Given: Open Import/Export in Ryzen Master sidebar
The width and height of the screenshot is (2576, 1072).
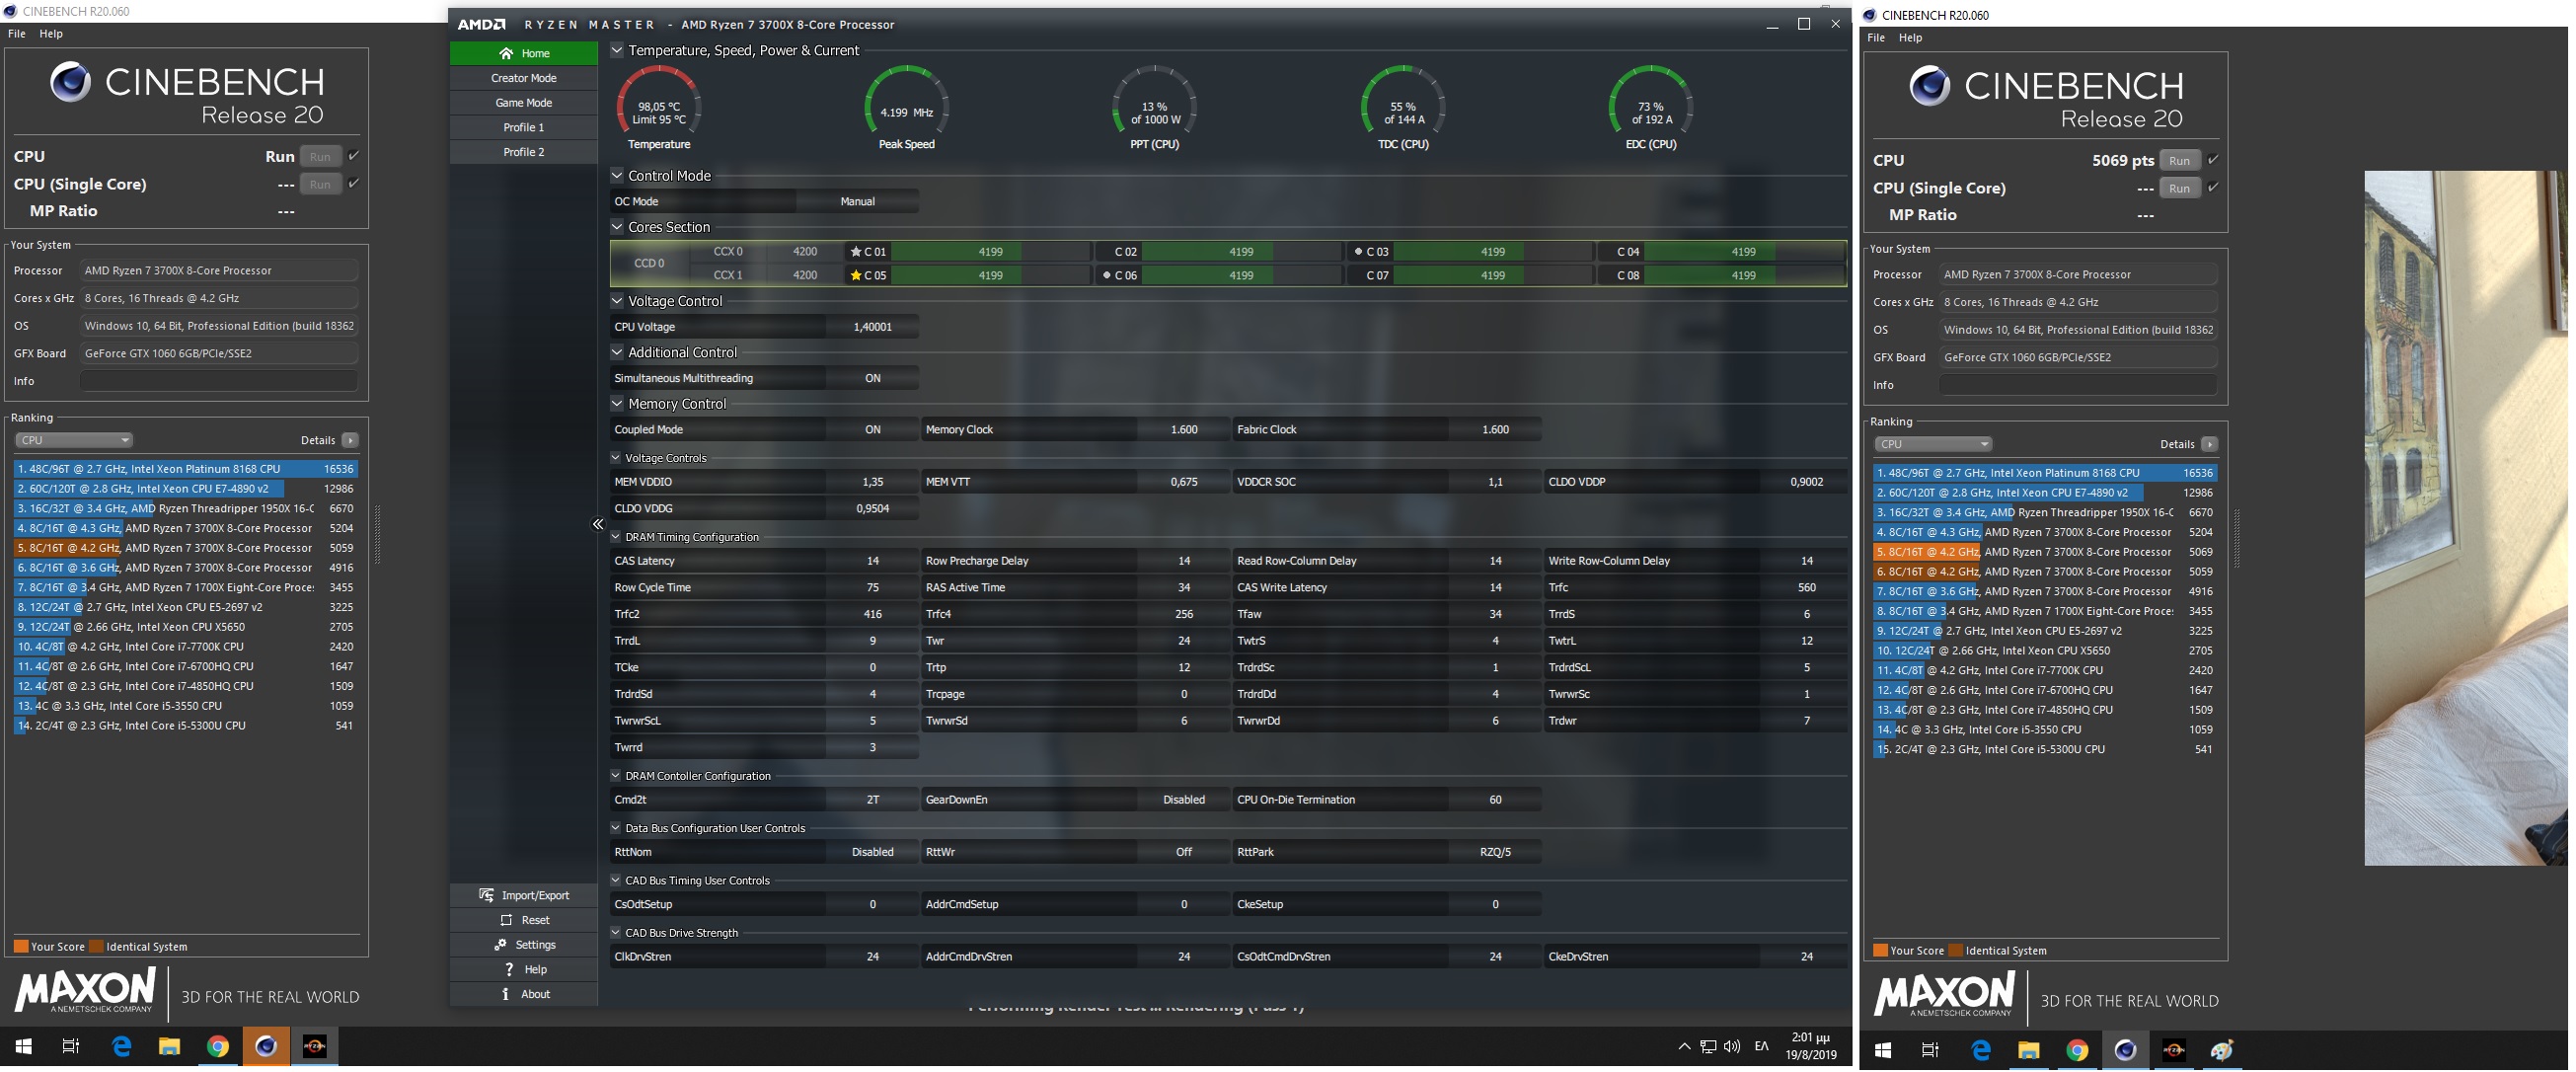Looking at the screenshot, I should click(x=524, y=895).
